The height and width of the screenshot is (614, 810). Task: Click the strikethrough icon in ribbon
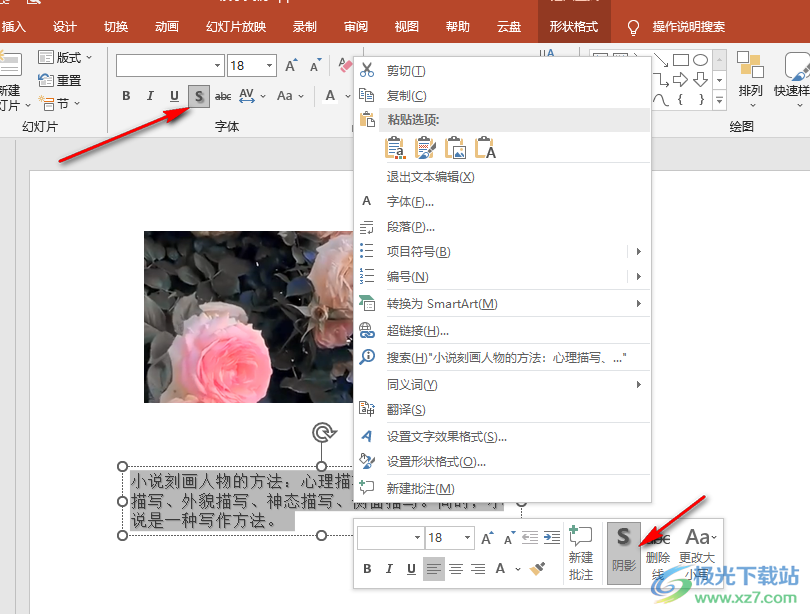(x=223, y=96)
